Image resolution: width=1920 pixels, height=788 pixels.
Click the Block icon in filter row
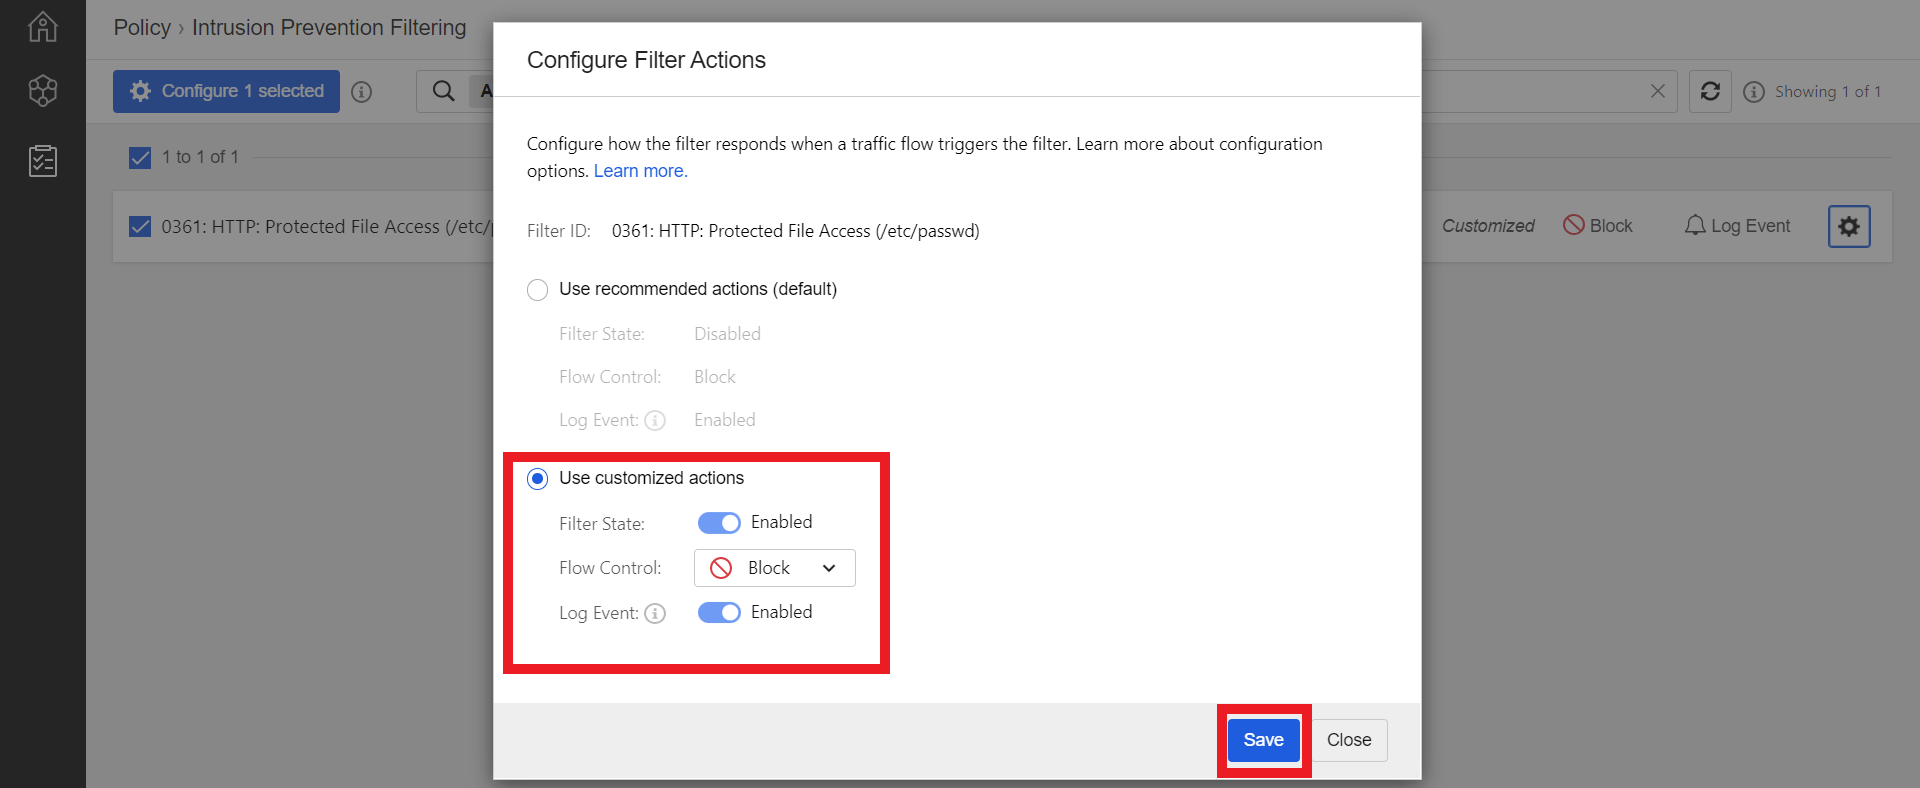click(1574, 225)
